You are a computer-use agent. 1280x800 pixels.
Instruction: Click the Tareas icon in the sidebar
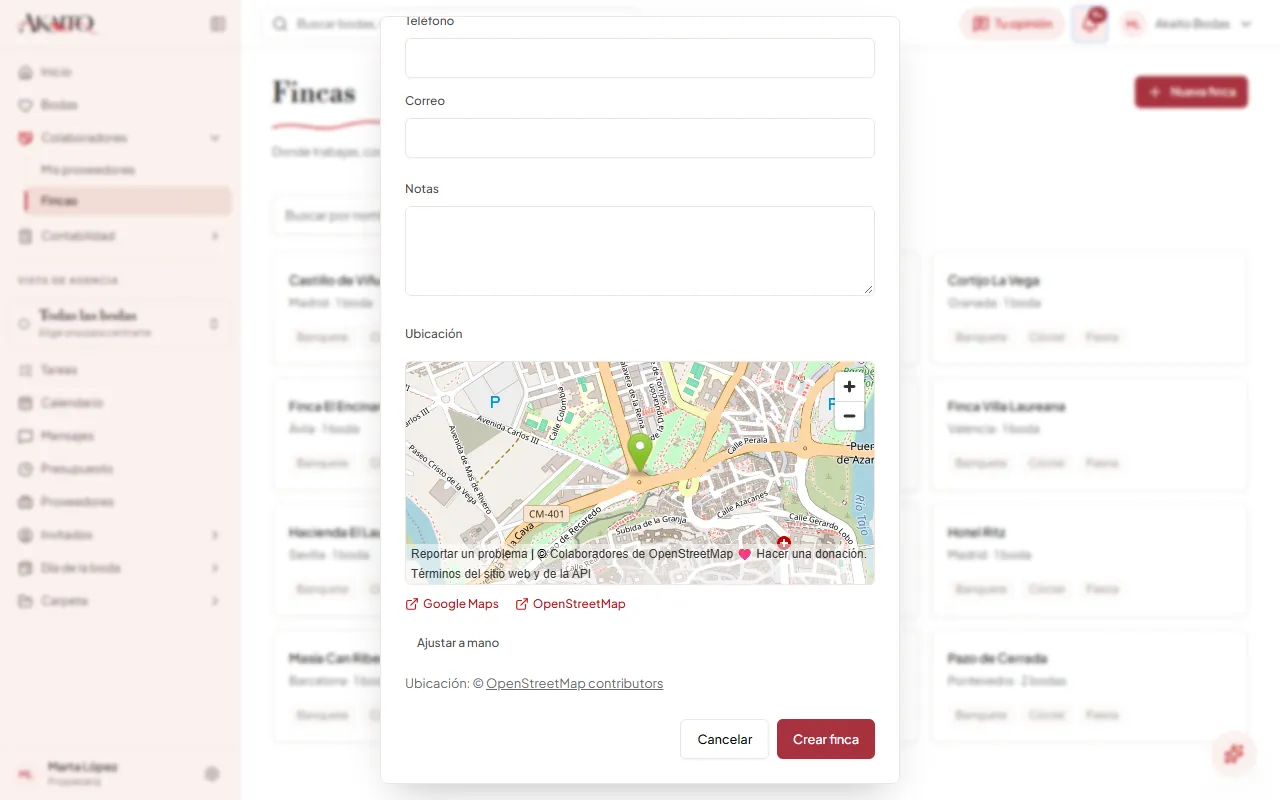coord(26,370)
